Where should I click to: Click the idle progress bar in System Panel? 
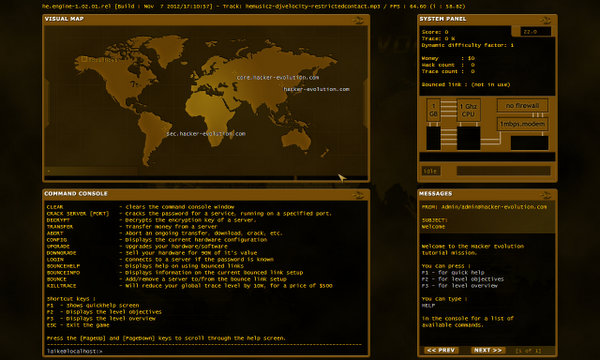click(504, 171)
